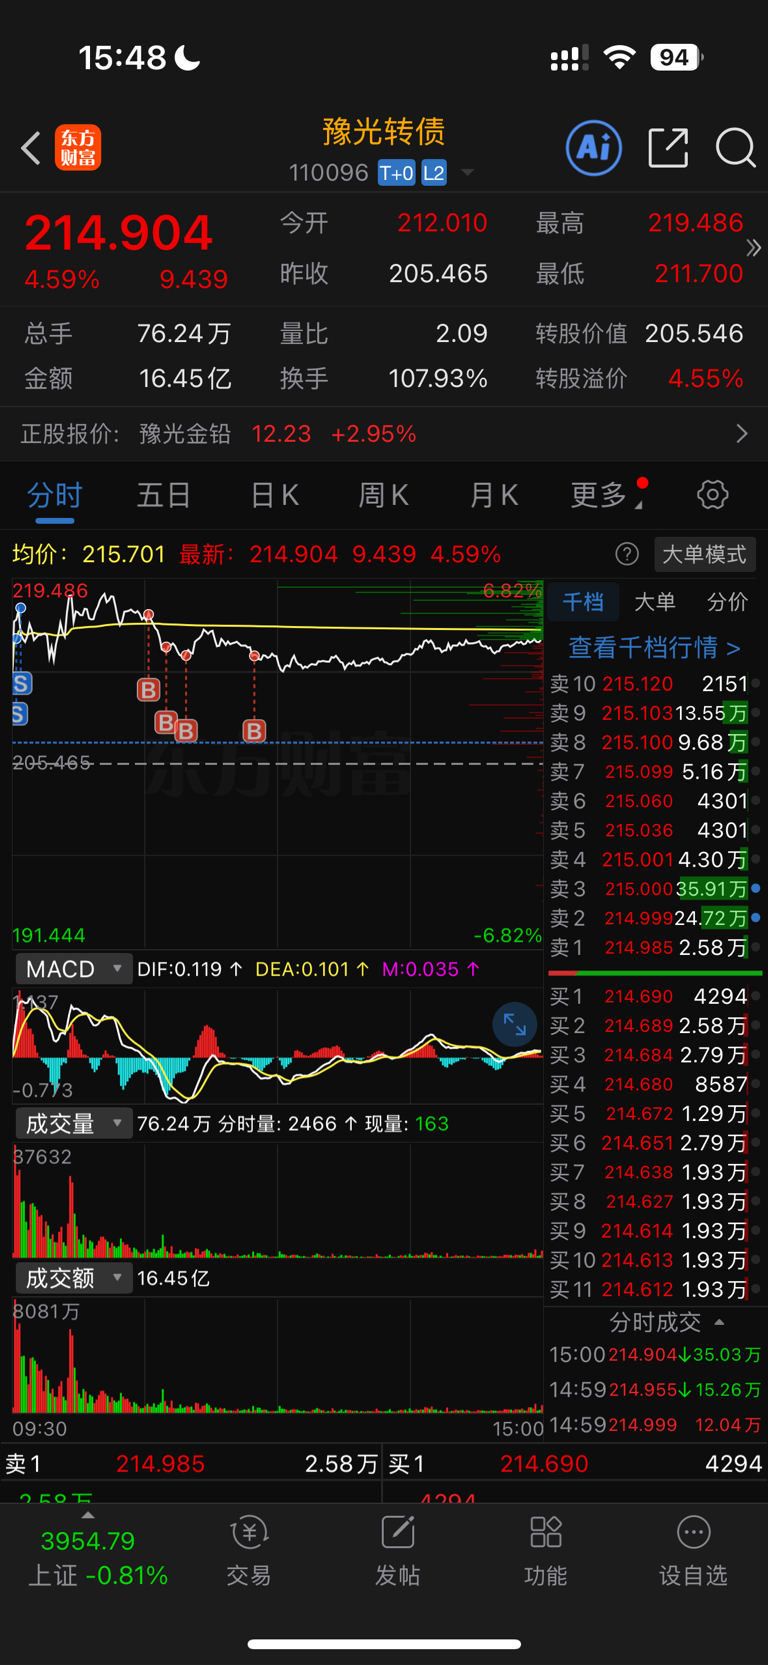Tap 转股价值 205.546 value
Image resolution: width=769 pixels, height=1665 pixels.
tap(694, 333)
